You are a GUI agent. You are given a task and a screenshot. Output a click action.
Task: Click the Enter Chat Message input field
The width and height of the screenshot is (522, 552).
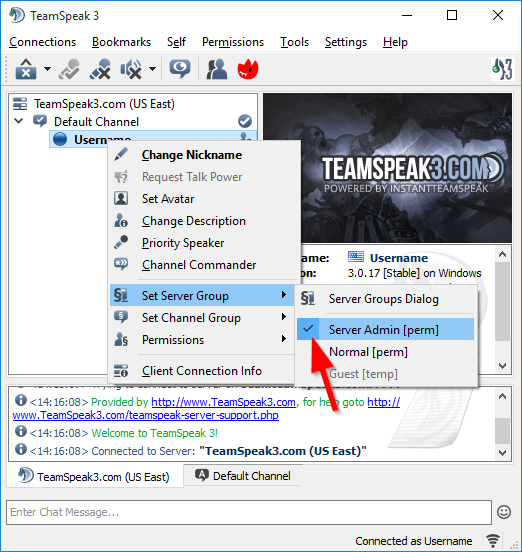pyautogui.click(x=249, y=512)
